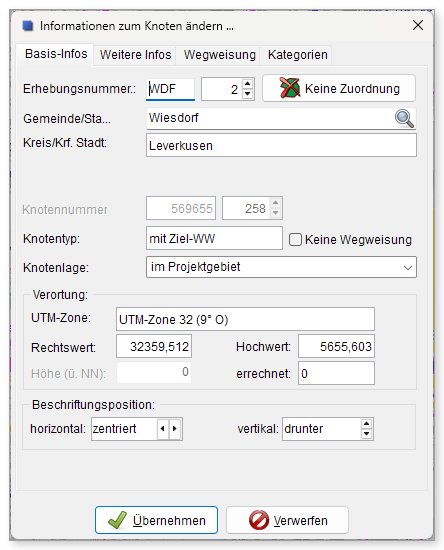The width and height of the screenshot is (444, 550).
Task: Switch to Wegweisung tab
Action: 220,55
